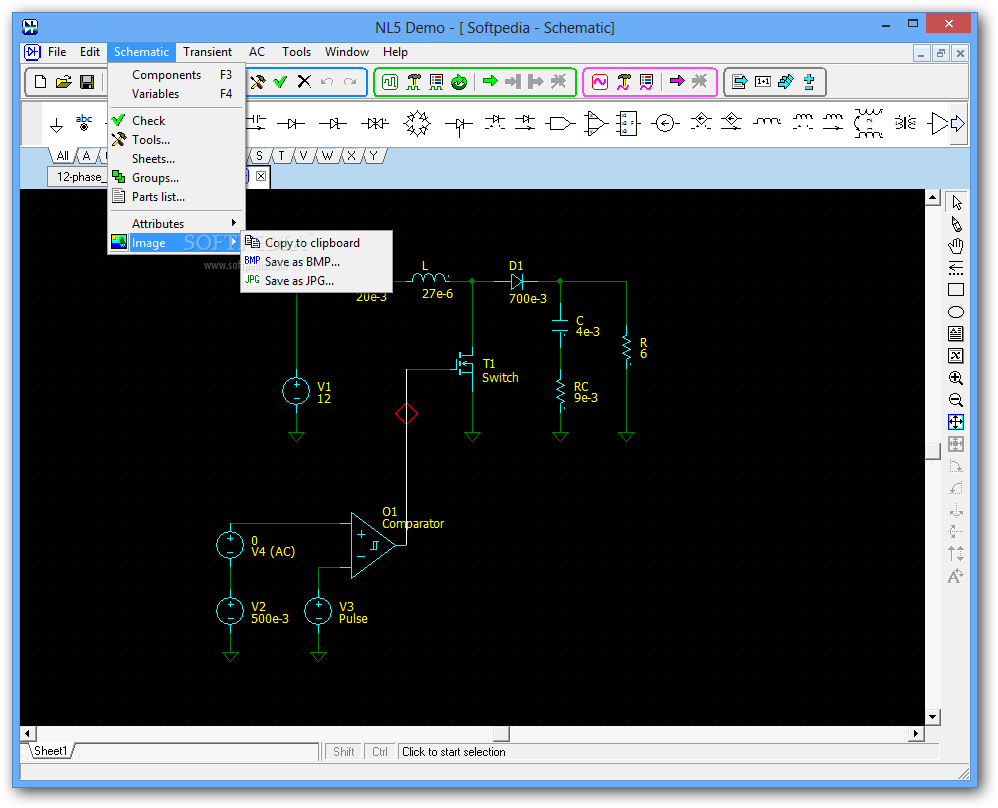Open the Image submenu
998x808 pixels.
coord(176,243)
